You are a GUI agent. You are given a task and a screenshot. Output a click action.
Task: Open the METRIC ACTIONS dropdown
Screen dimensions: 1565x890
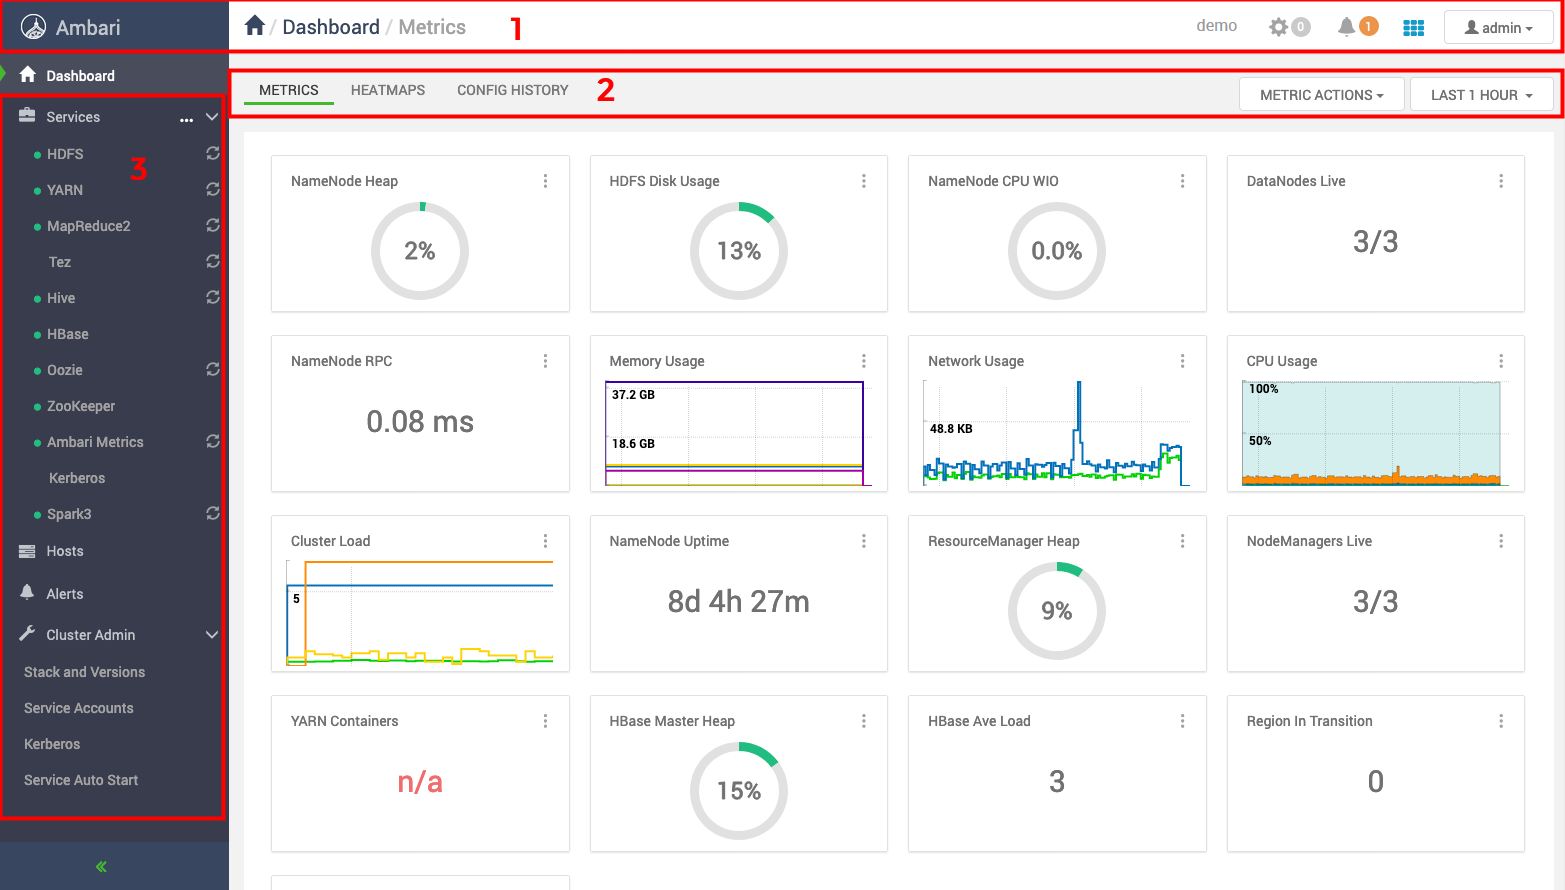coord(1321,94)
